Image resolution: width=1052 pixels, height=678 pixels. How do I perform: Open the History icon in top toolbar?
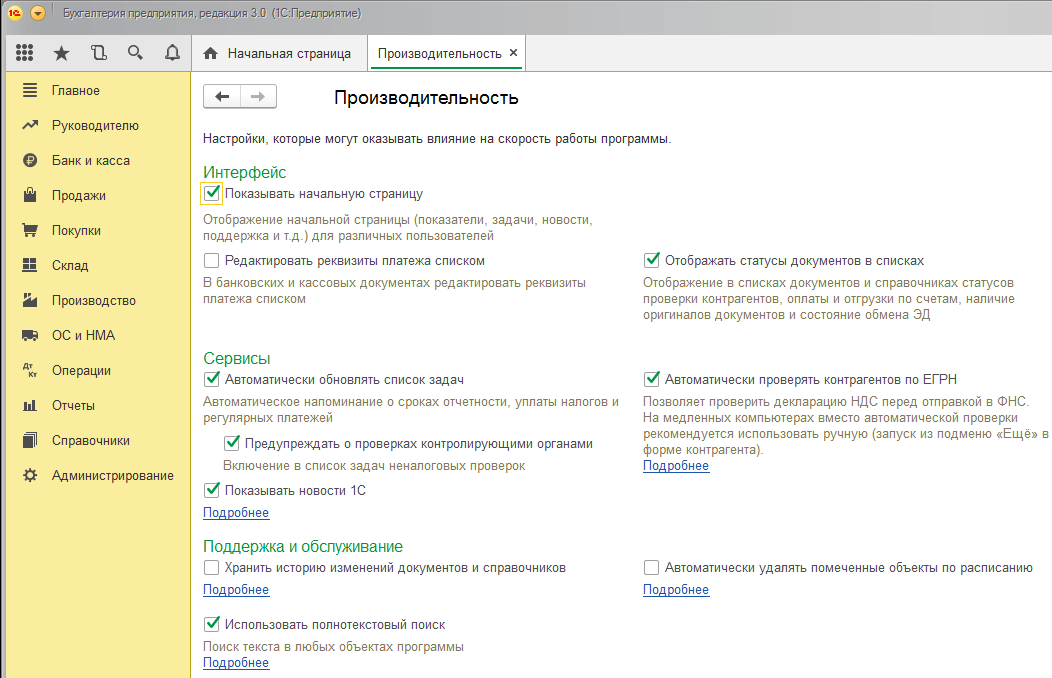coord(98,53)
